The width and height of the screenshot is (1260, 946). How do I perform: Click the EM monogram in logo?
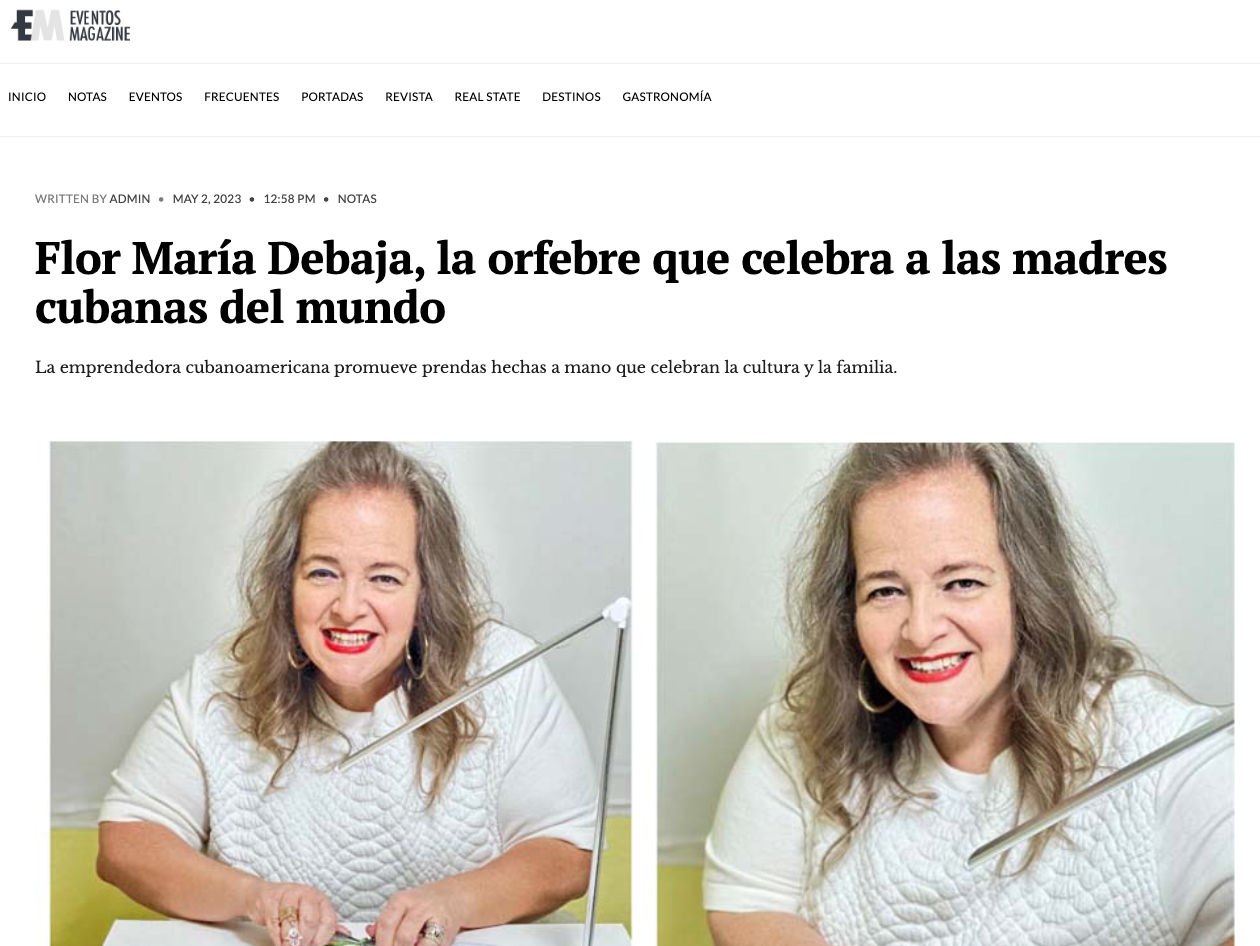[x=37, y=26]
